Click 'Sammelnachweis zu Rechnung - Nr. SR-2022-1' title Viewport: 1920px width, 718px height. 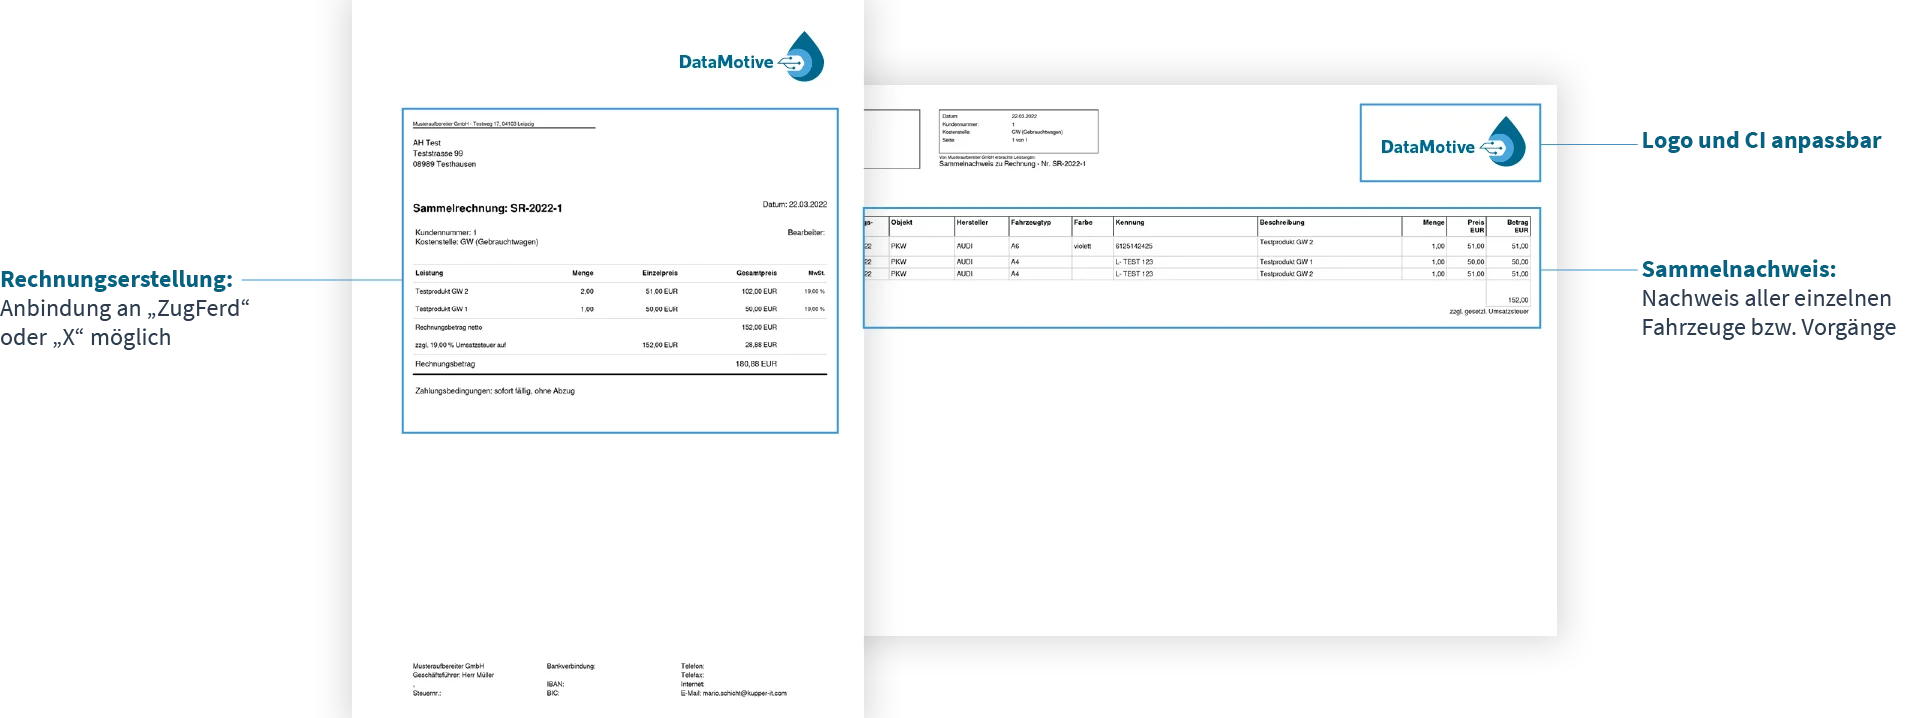click(1012, 164)
